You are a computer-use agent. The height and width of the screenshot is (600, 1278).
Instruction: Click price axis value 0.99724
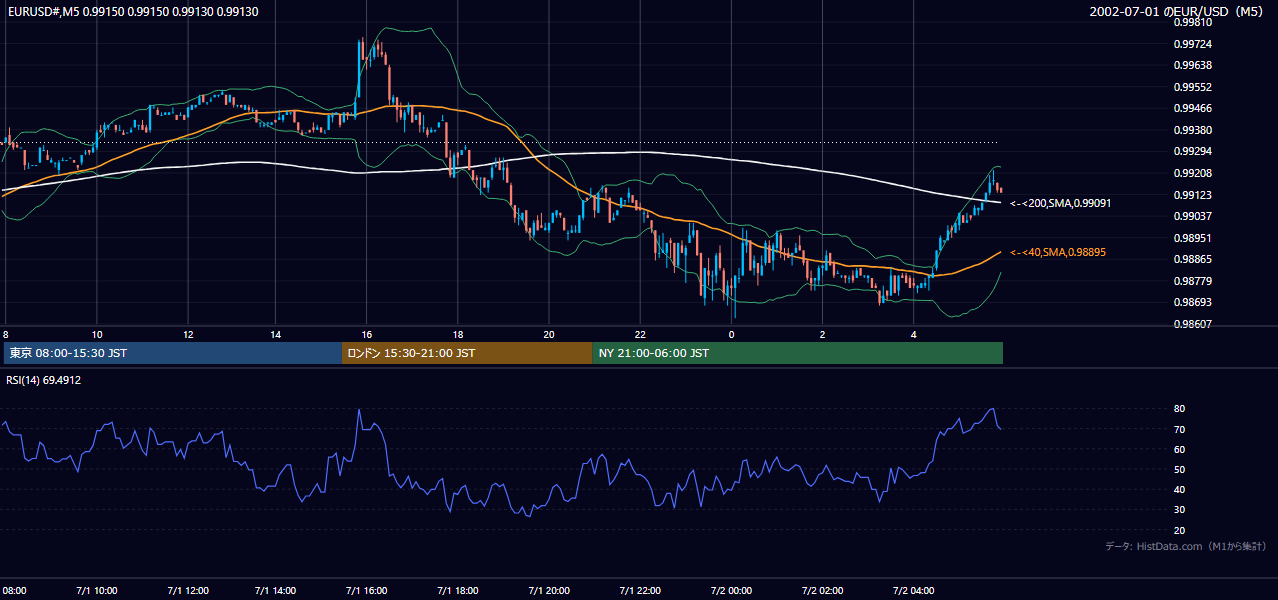[1192, 44]
